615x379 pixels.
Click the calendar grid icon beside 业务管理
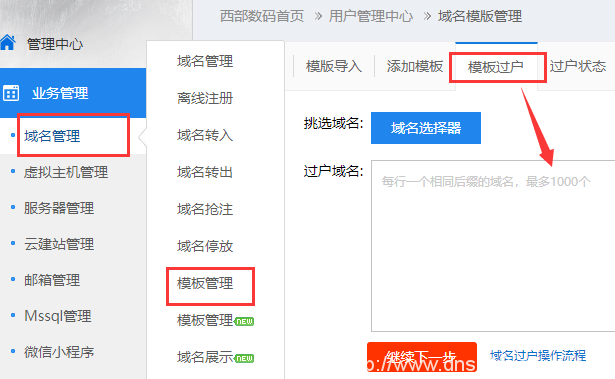click(11, 93)
